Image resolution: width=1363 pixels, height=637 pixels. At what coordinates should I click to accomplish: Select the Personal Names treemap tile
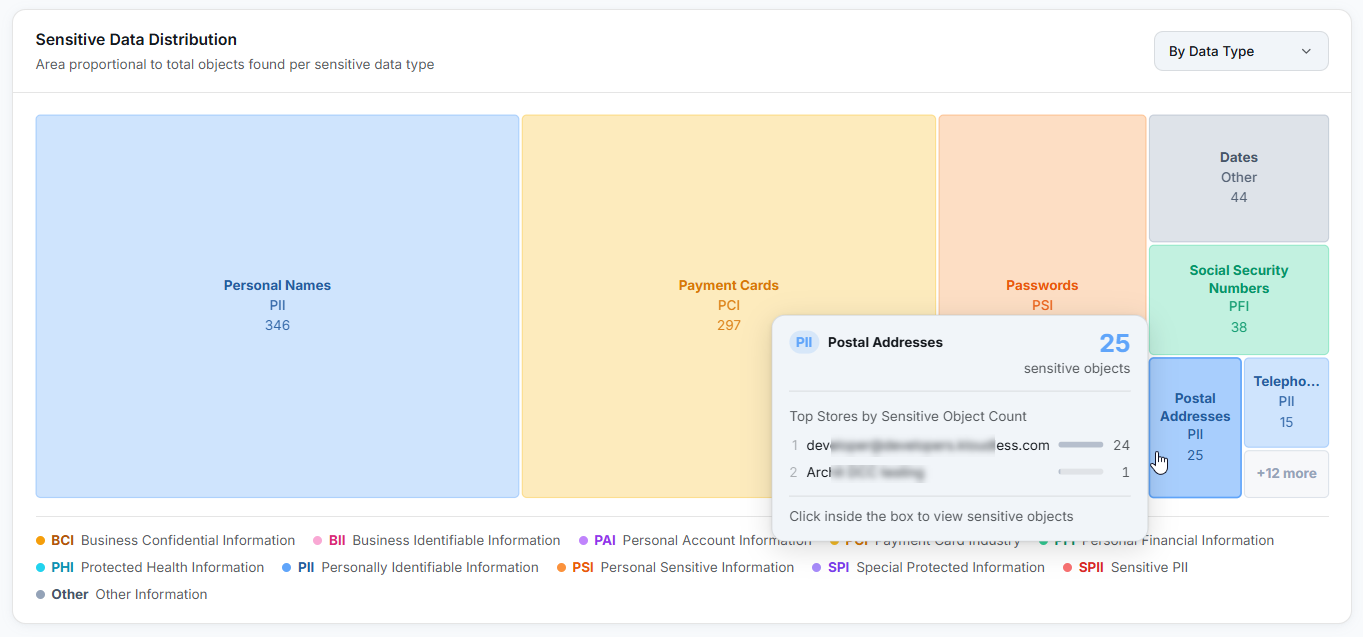click(277, 306)
